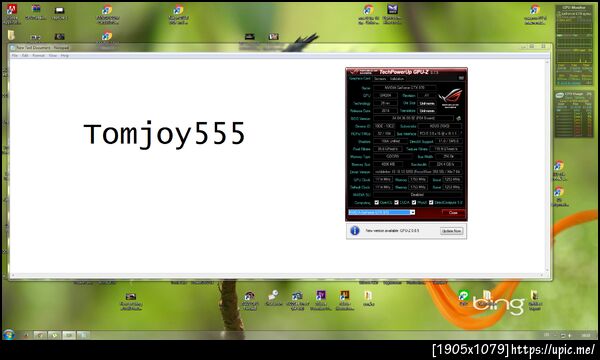The height and width of the screenshot is (360, 600).
Task: Toggle the CUDA checkbox in GPU-Z
Action: (x=396, y=202)
